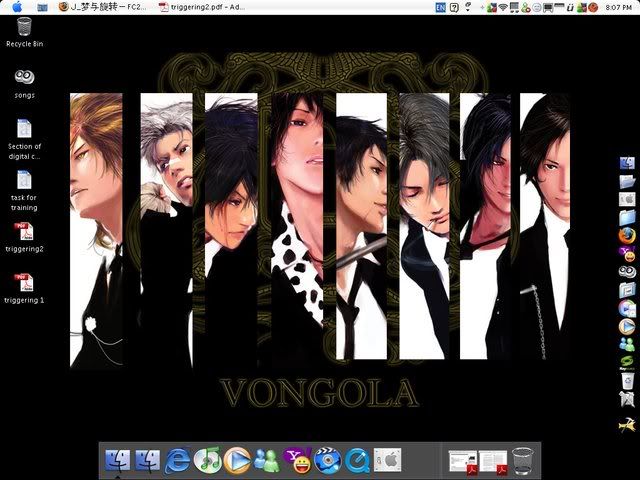This screenshot has width=640, height=480.
Task: Click the yellow tools icon below right dock
Action: coord(627,425)
